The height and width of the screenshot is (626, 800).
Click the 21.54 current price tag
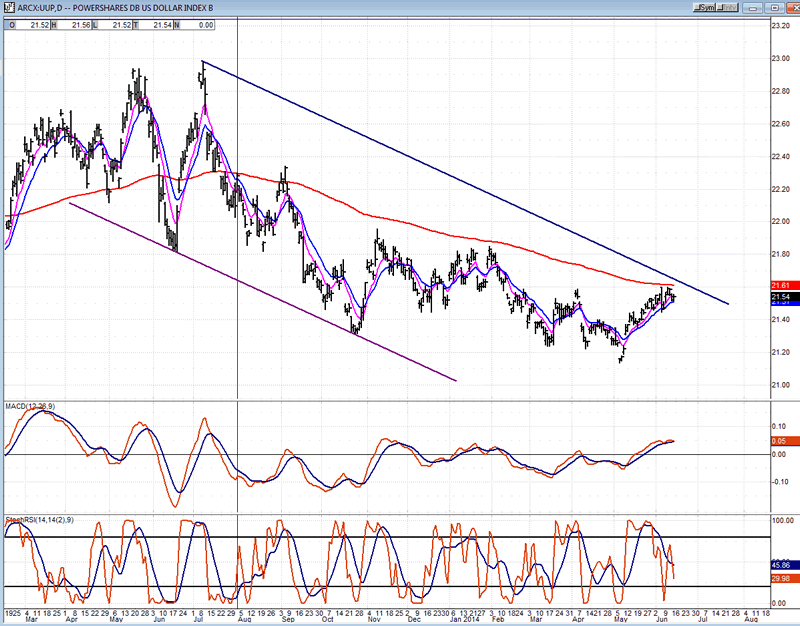(781, 297)
